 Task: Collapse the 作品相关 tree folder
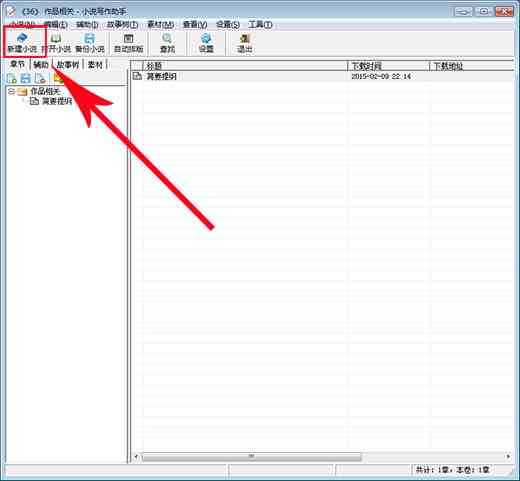click(11, 91)
